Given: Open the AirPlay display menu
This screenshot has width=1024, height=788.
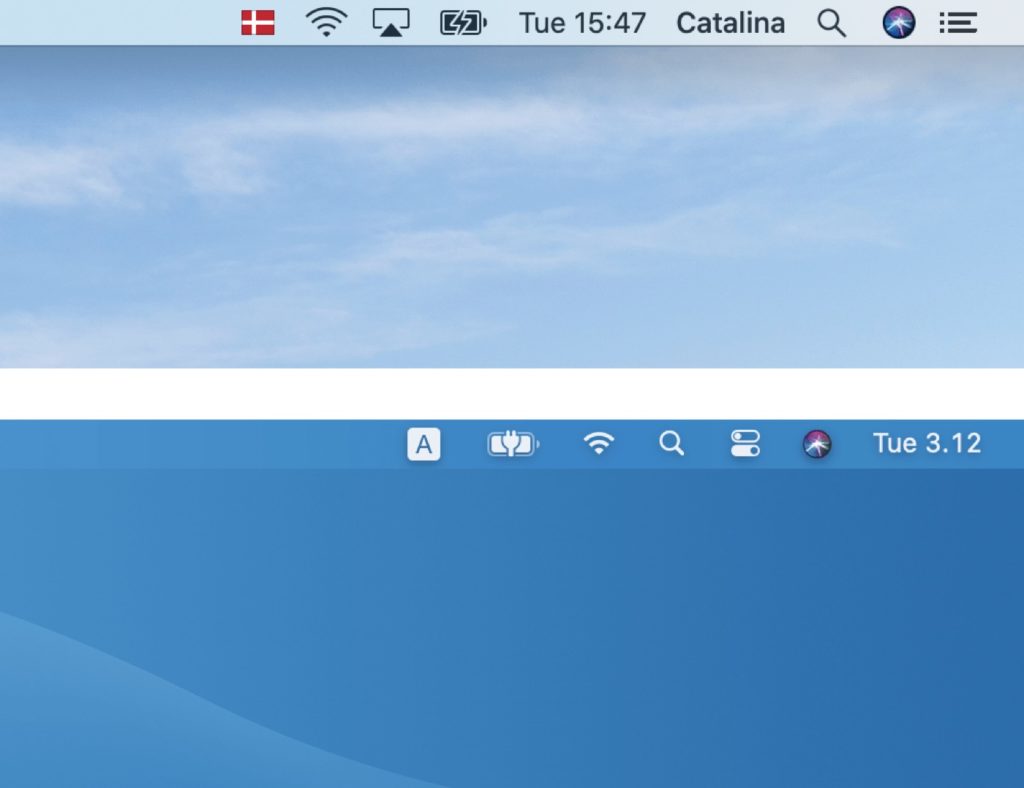Looking at the screenshot, I should click(x=391, y=23).
